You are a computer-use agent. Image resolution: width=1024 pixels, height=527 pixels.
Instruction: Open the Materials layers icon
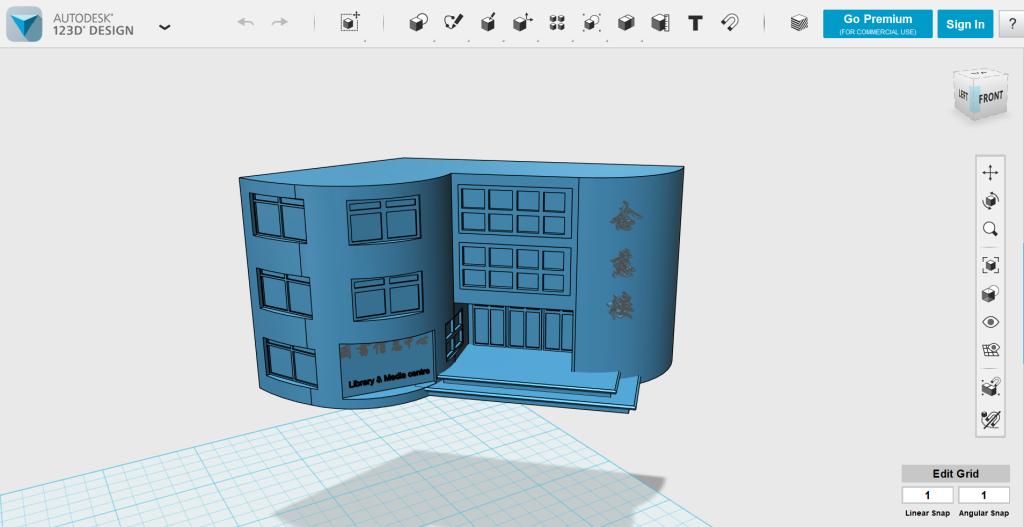click(798, 23)
